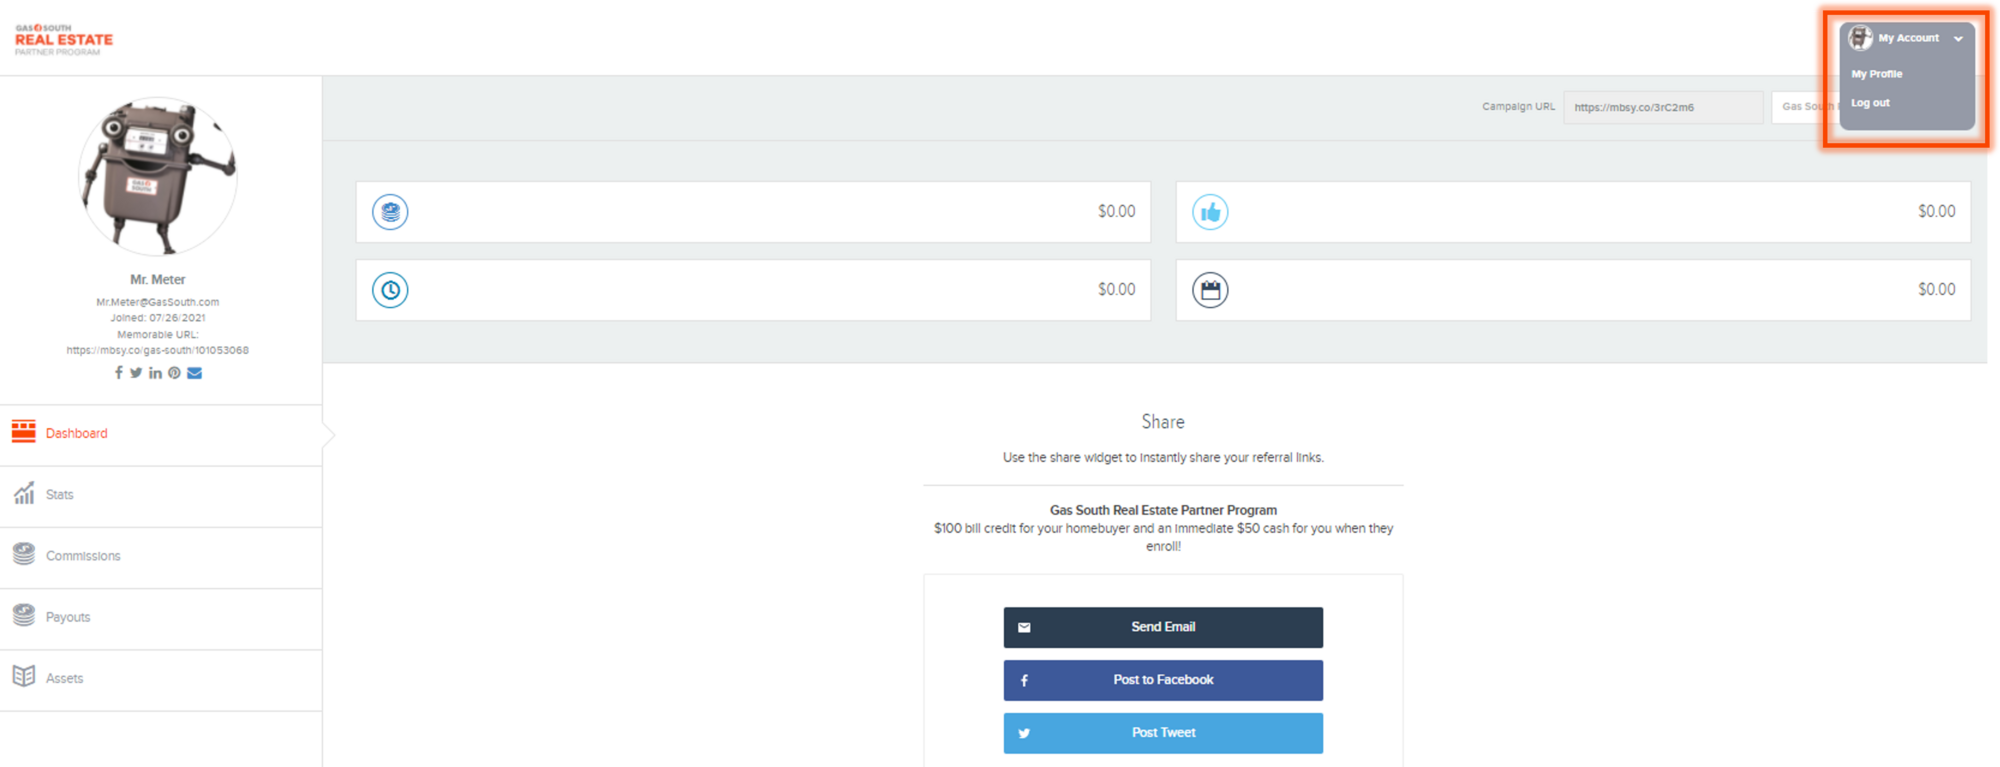
Task: Click the Stats bar chart icon
Action: [x=24, y=493]
